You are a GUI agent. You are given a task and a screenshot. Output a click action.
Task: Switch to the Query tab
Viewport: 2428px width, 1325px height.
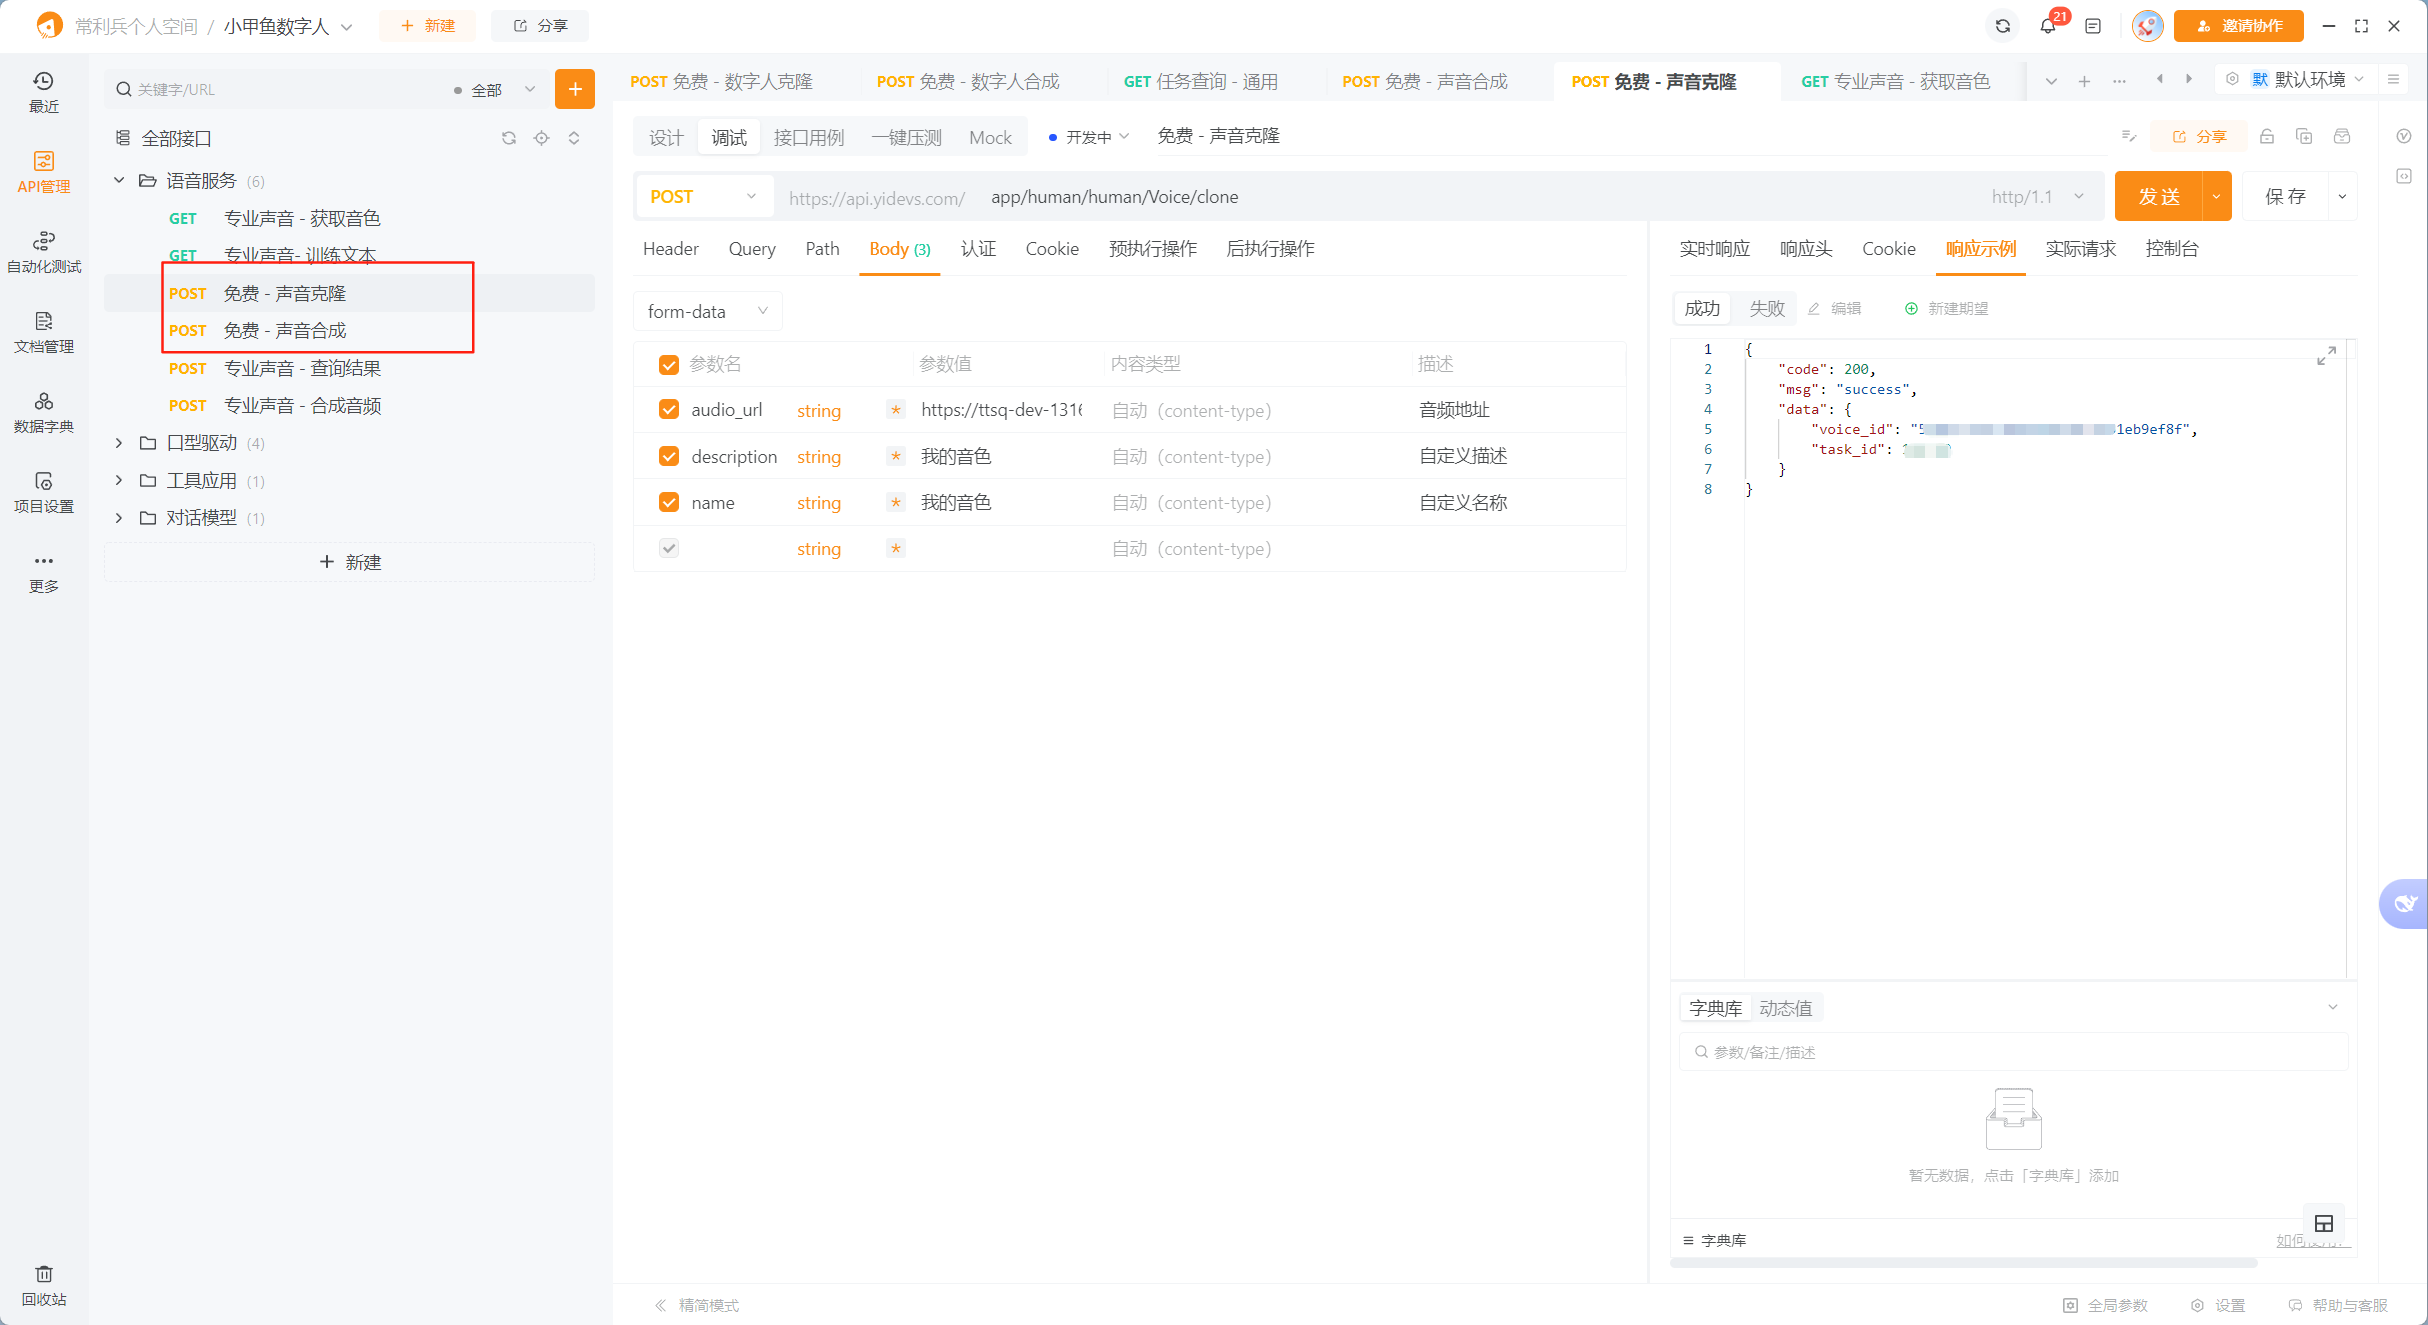click(x=752, y=249)
